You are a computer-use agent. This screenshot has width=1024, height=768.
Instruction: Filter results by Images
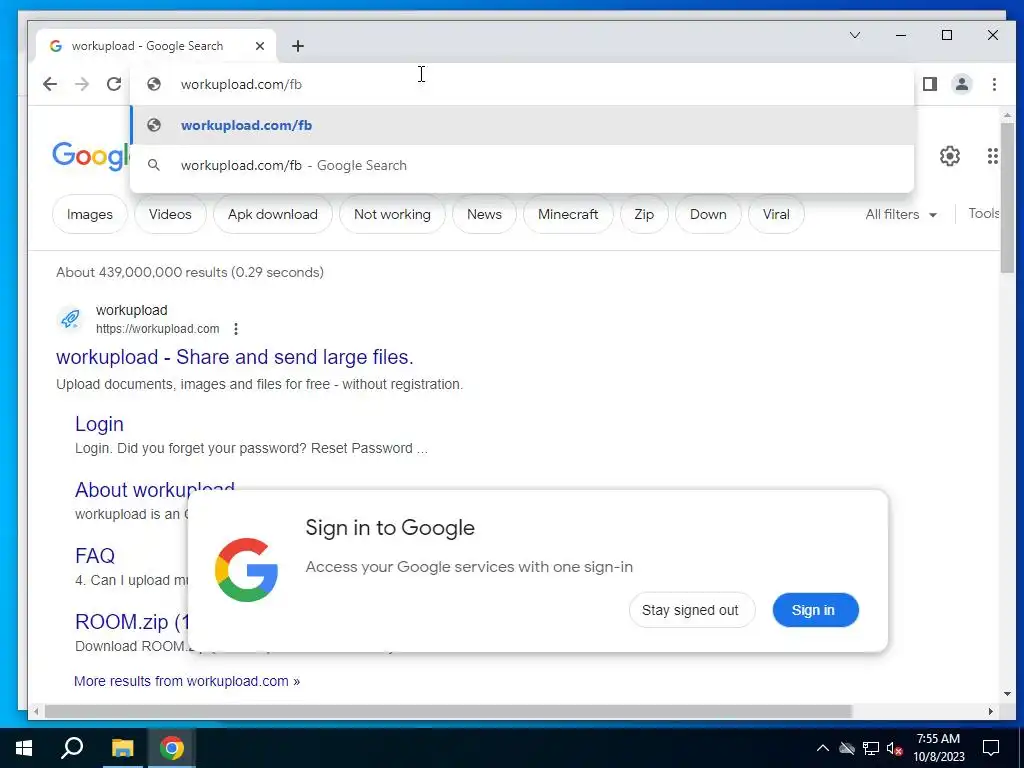point(89,214)
